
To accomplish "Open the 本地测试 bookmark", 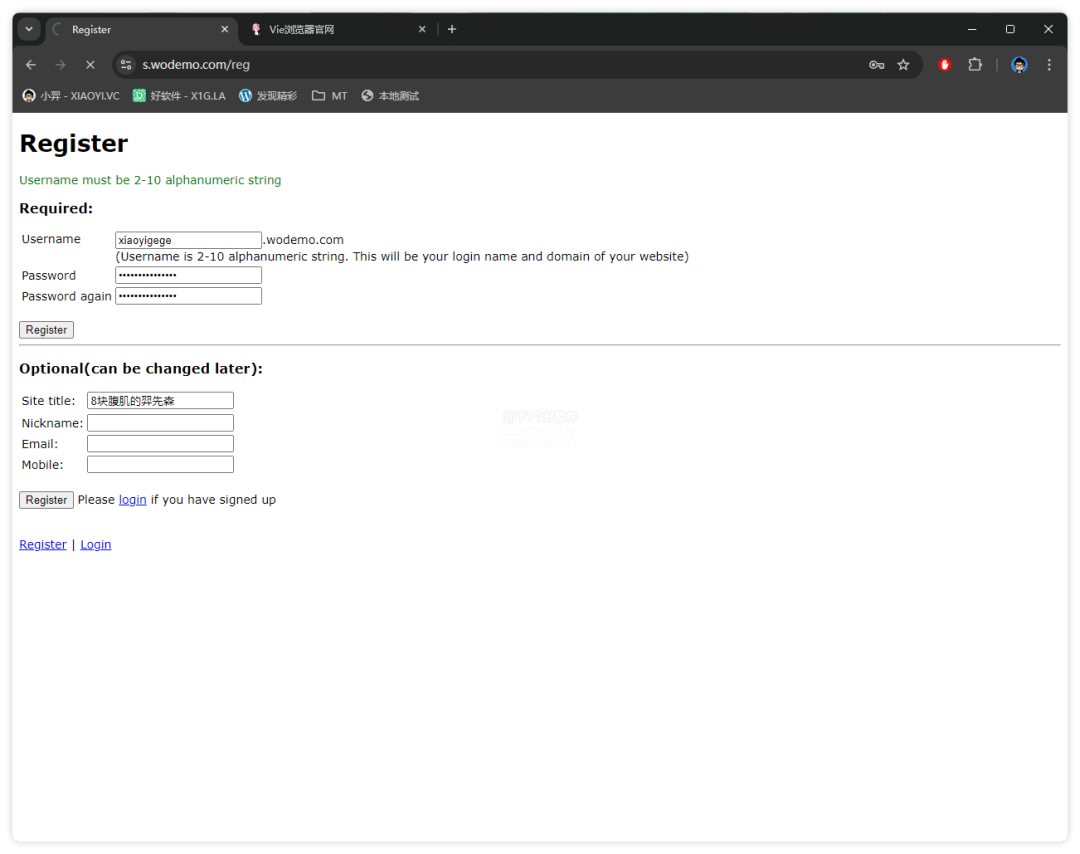I will tap(390, 96).
